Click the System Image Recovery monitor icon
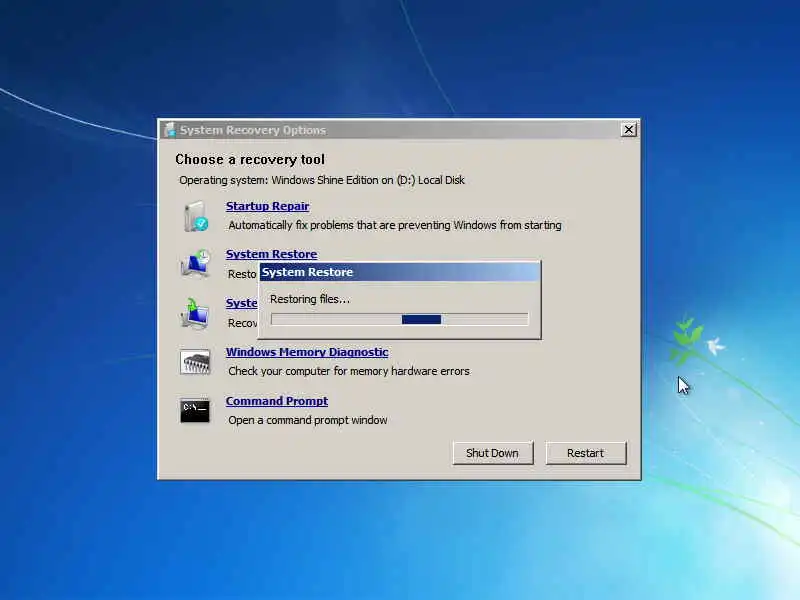Viewport: 800px width, 600px height. tap(194, 313)
